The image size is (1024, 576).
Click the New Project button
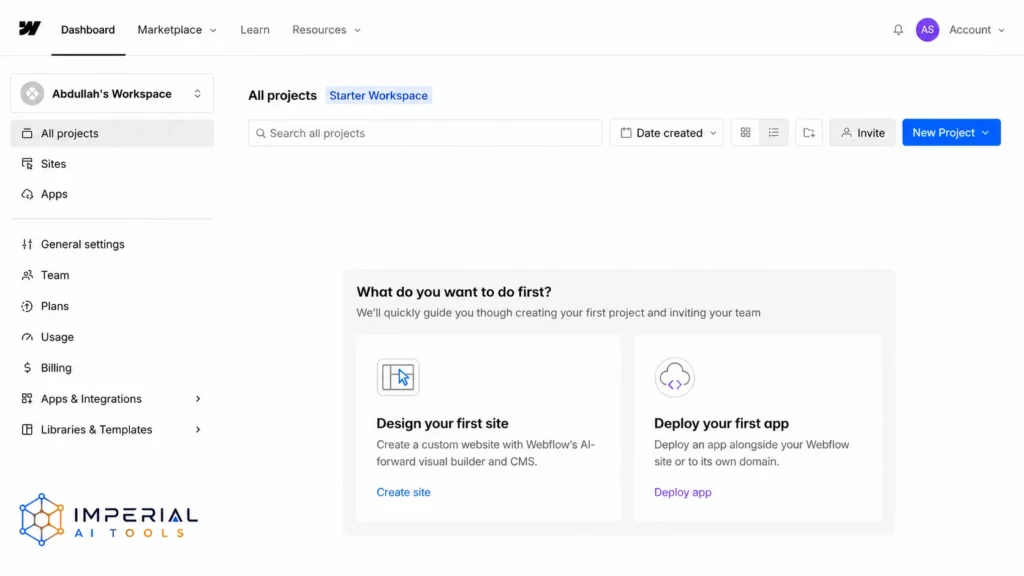(951, 133)
